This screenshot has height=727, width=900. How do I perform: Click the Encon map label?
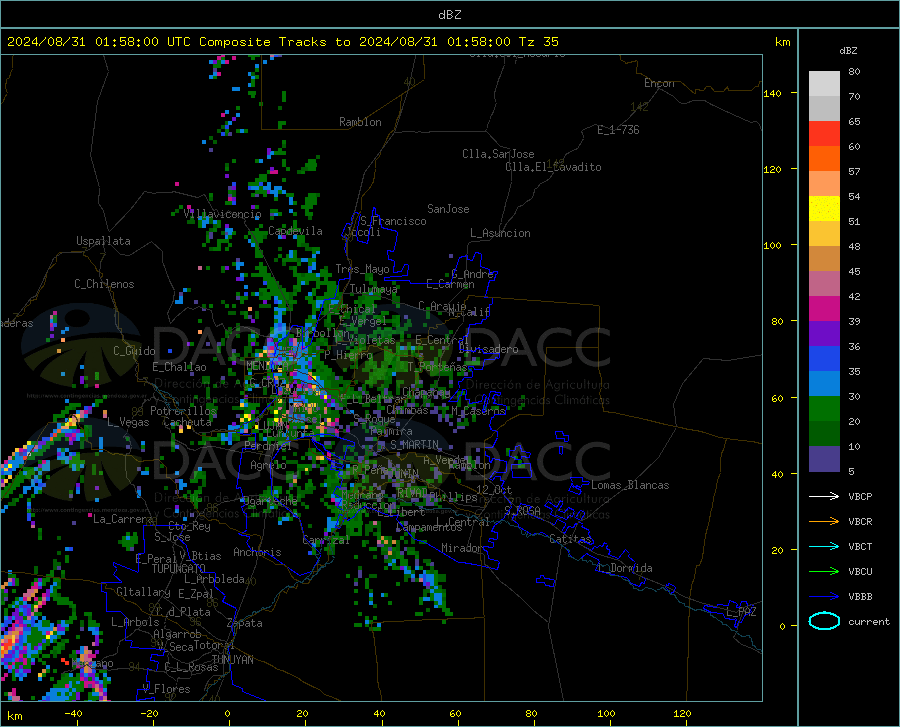[659, 83]
